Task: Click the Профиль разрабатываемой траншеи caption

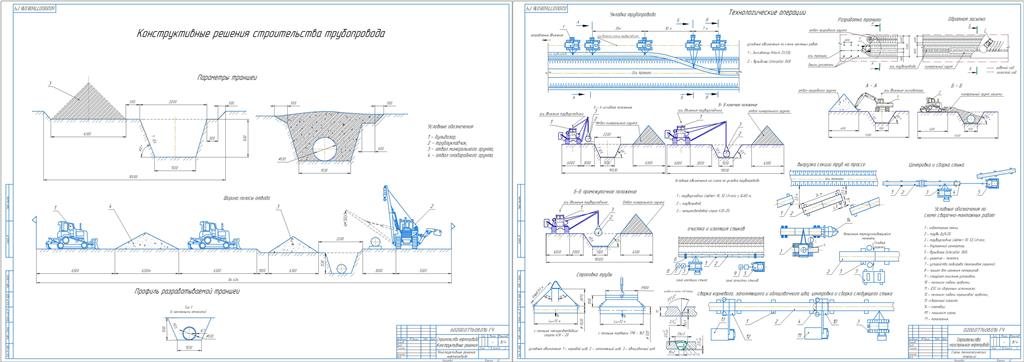Action: pos(189,291)
